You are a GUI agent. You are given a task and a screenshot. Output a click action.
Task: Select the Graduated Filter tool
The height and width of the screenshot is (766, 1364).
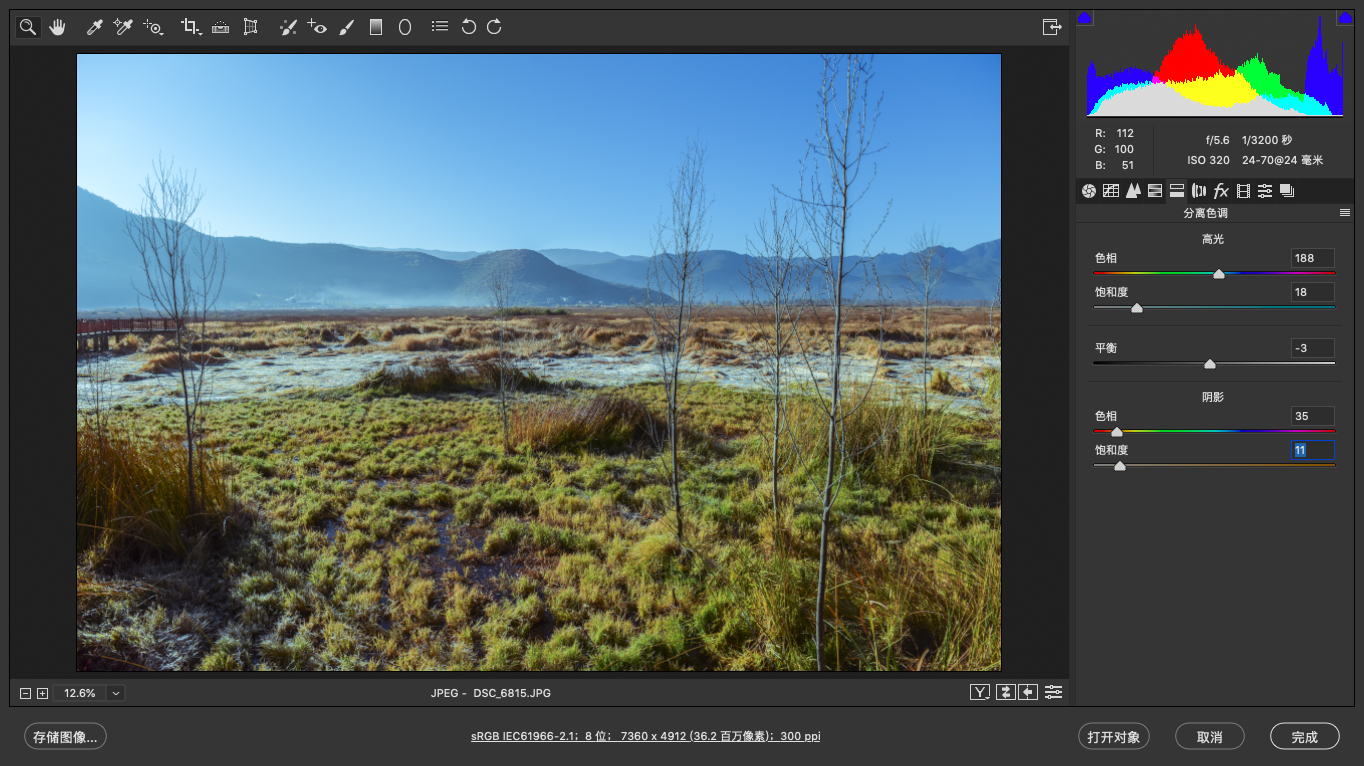point(376,27)
